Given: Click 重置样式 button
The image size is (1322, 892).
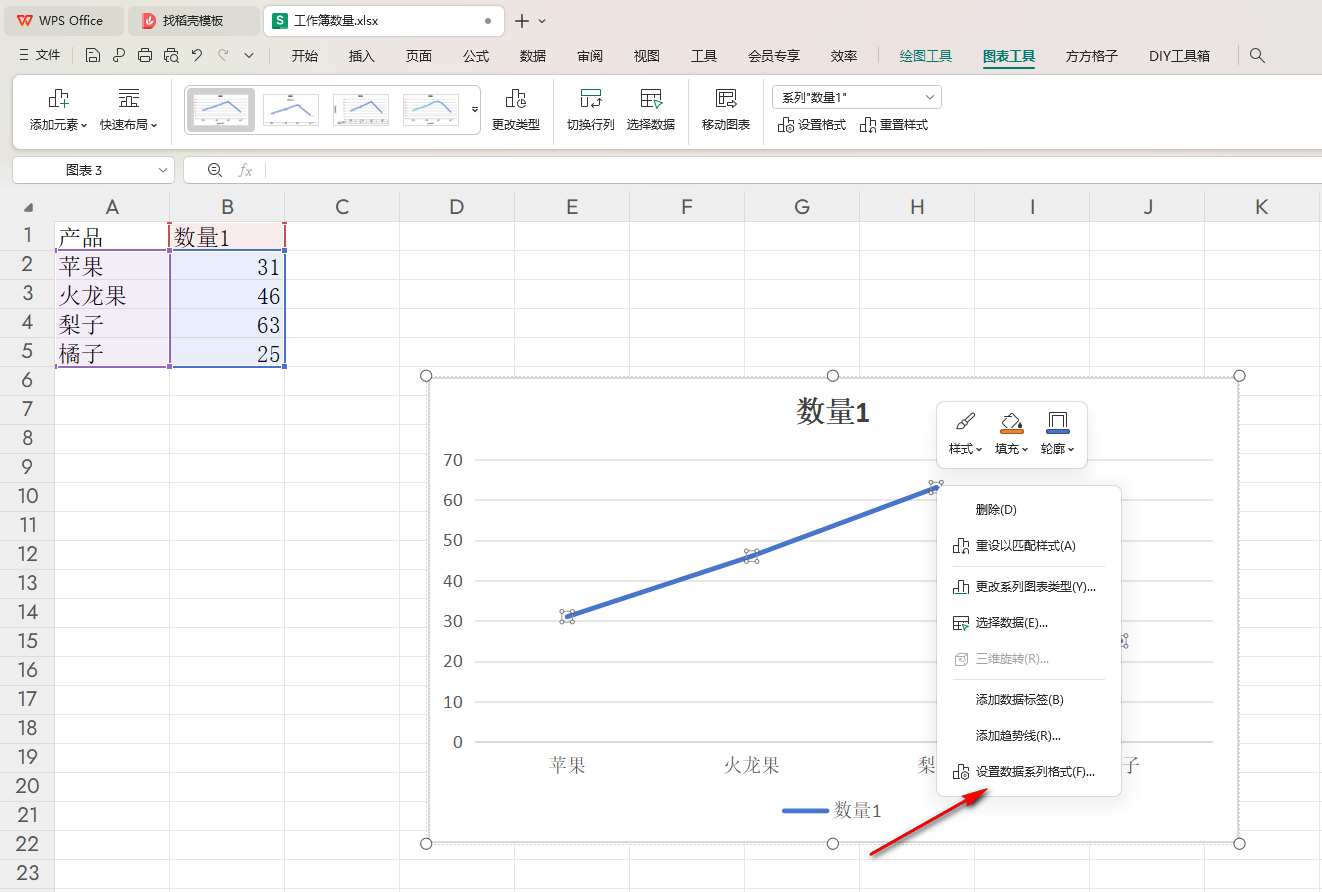Looking at the screenshot, I should click(x=894, y=125).
